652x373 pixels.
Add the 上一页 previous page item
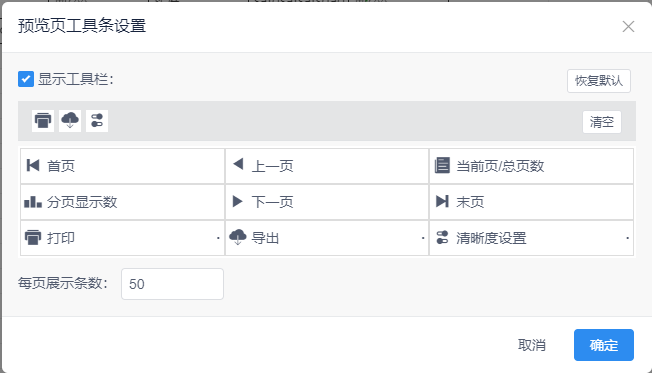click(327, 166)
